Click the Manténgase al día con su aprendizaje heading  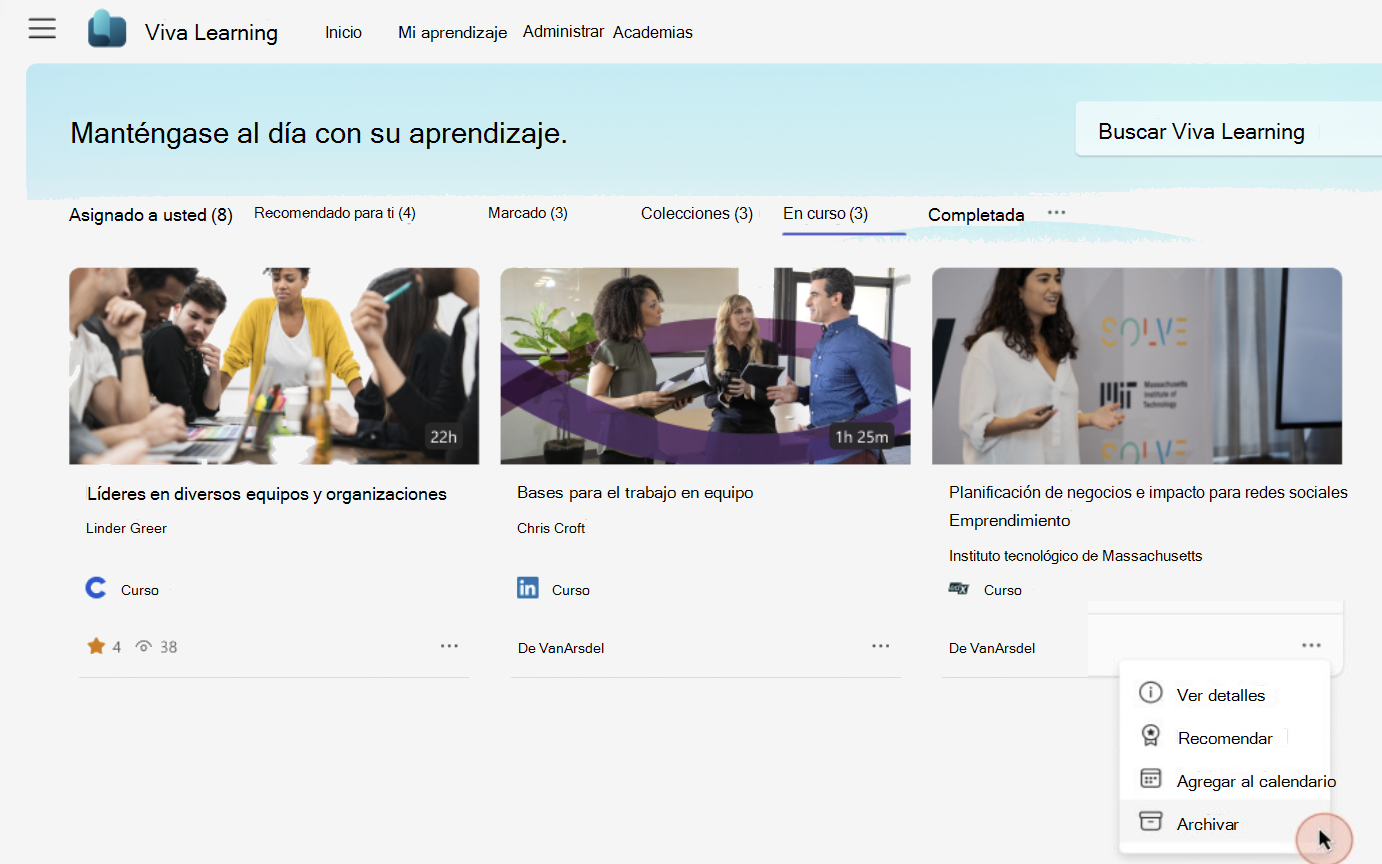tap(319, 133)
